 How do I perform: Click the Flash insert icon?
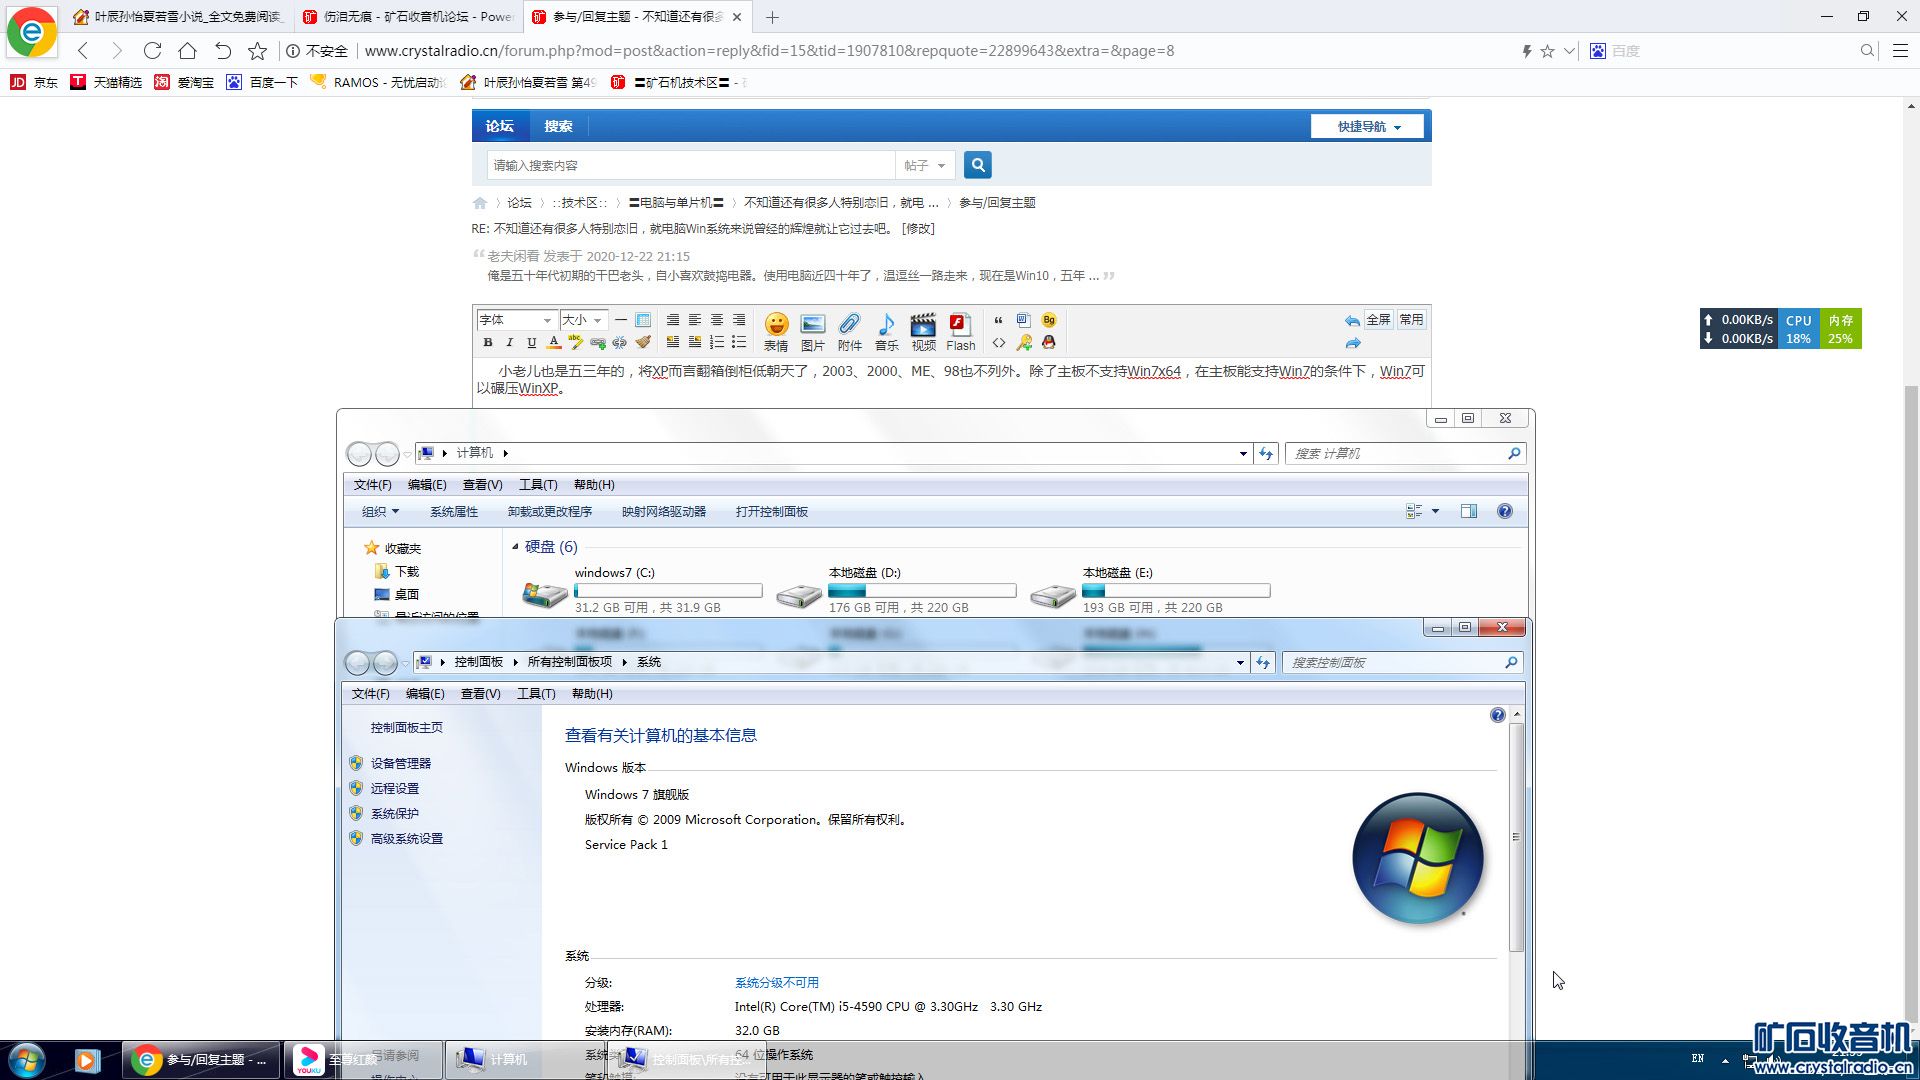(960, 330)
